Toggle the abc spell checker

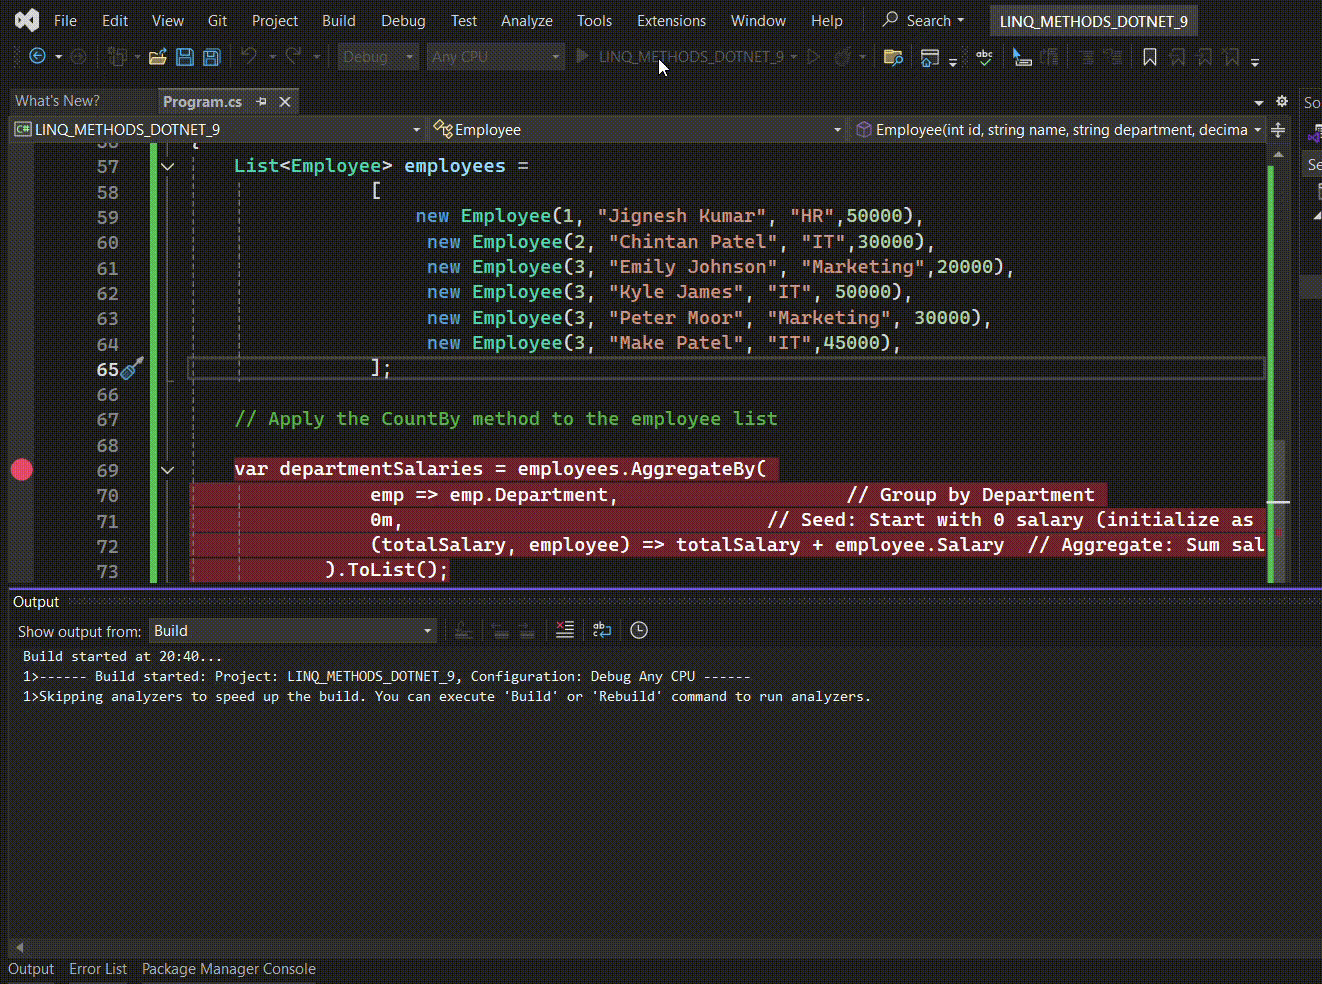tap(983, 57)
